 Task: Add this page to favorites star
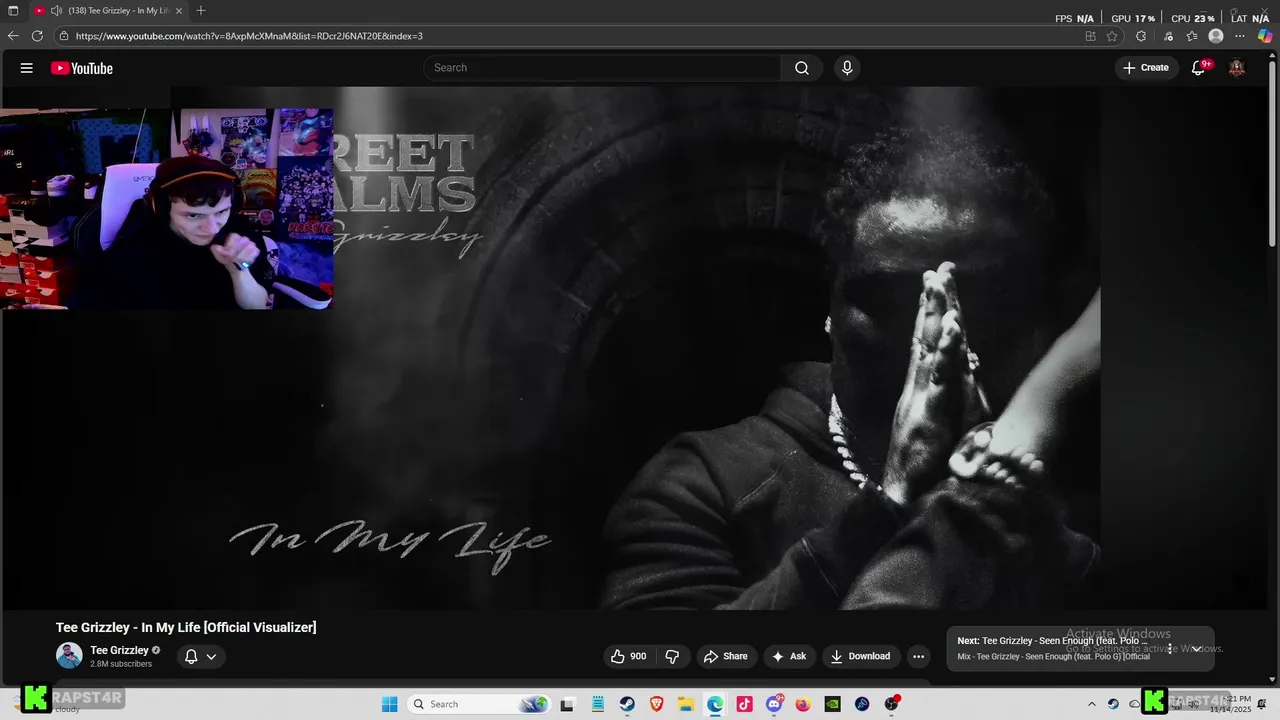pyautogui.click(x=1112, y=36)
